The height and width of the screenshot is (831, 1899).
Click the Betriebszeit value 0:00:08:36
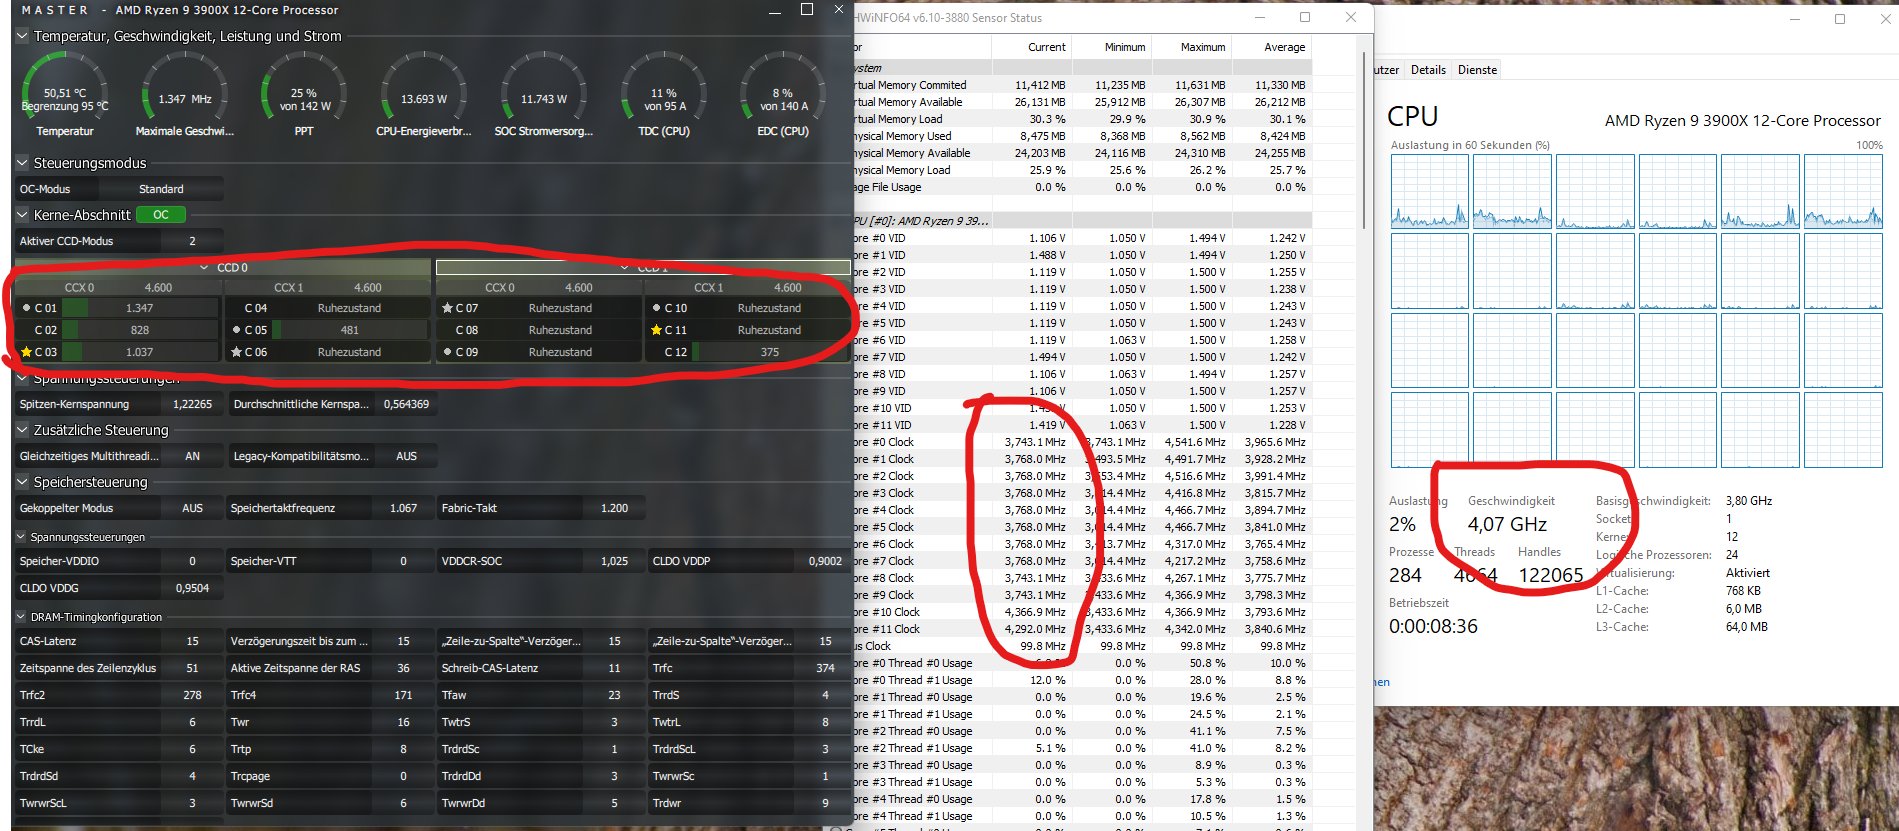point(1433,626)
